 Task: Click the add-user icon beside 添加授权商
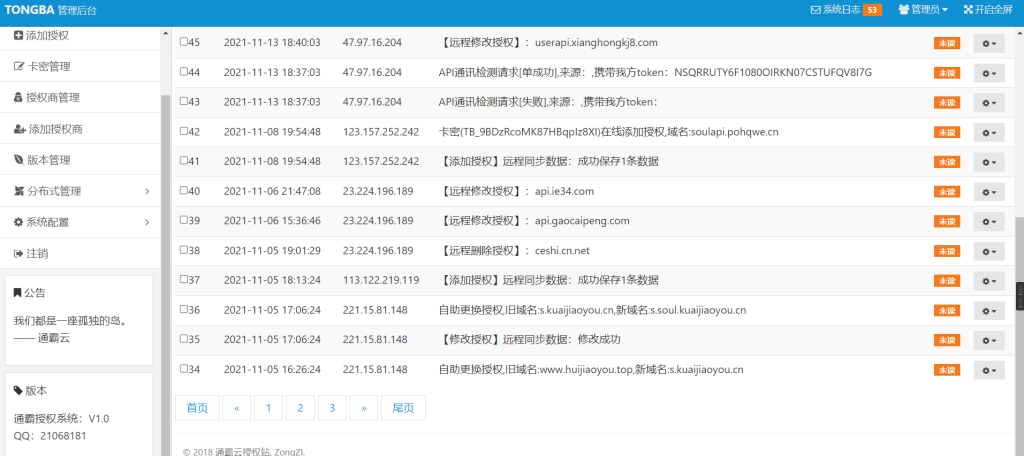point(20,129)
